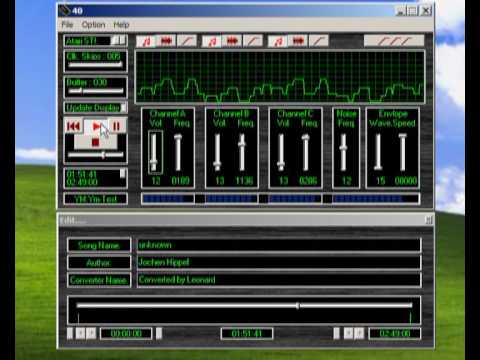480x360 pixels.
Task: Adjust the Buffer slider
Action: (x=95, y=91)
